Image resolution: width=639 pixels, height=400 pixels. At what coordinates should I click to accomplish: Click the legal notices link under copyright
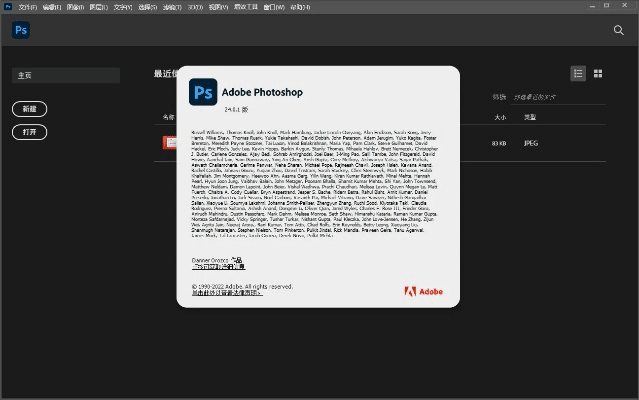coord(230,294)
